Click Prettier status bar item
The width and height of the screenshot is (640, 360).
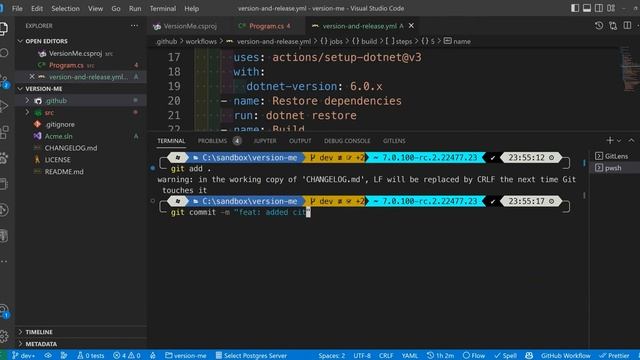pos(614,356)
